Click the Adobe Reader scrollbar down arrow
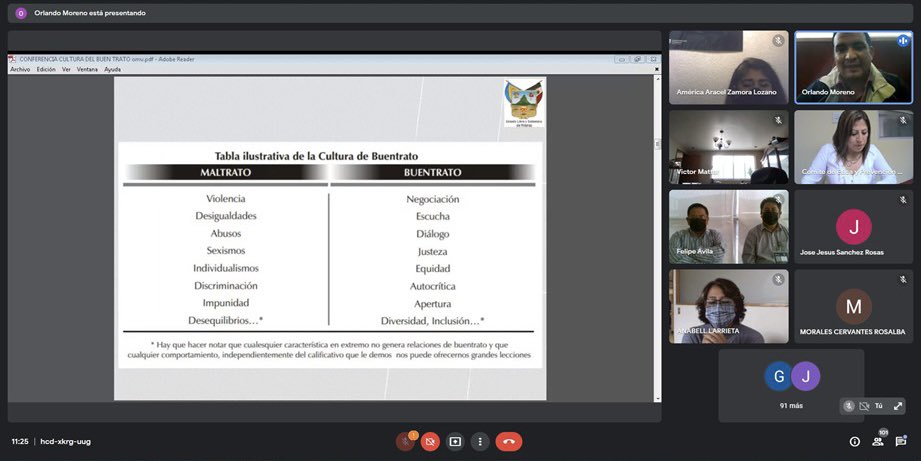Screen dimensions: 921x461 click(x=657, y=399)
